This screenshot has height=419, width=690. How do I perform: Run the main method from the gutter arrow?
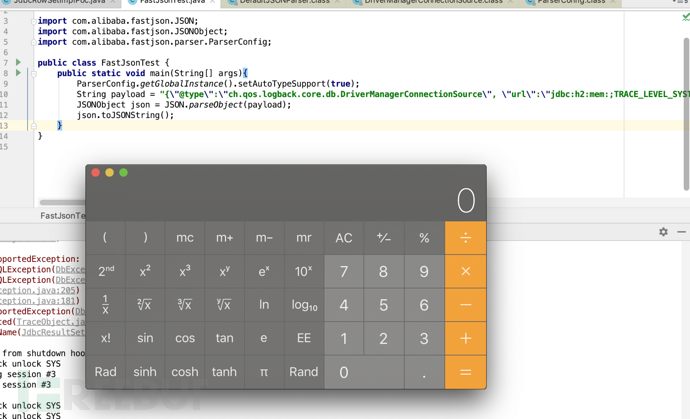point(18,73)
